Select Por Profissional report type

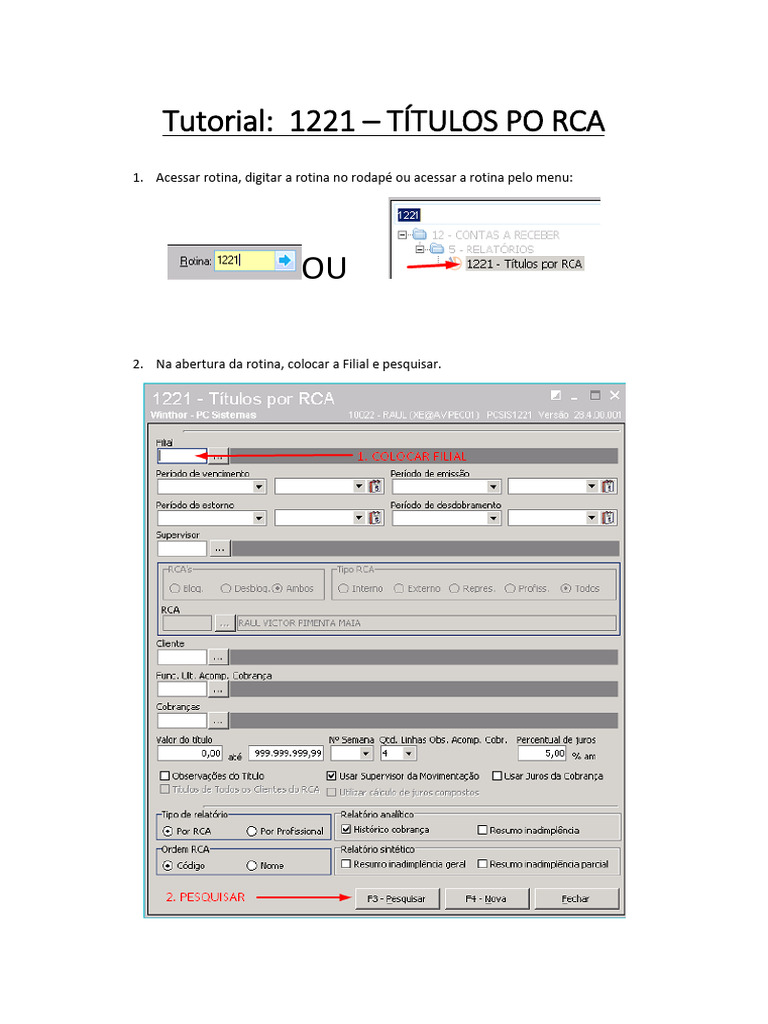tap(251, 831)
